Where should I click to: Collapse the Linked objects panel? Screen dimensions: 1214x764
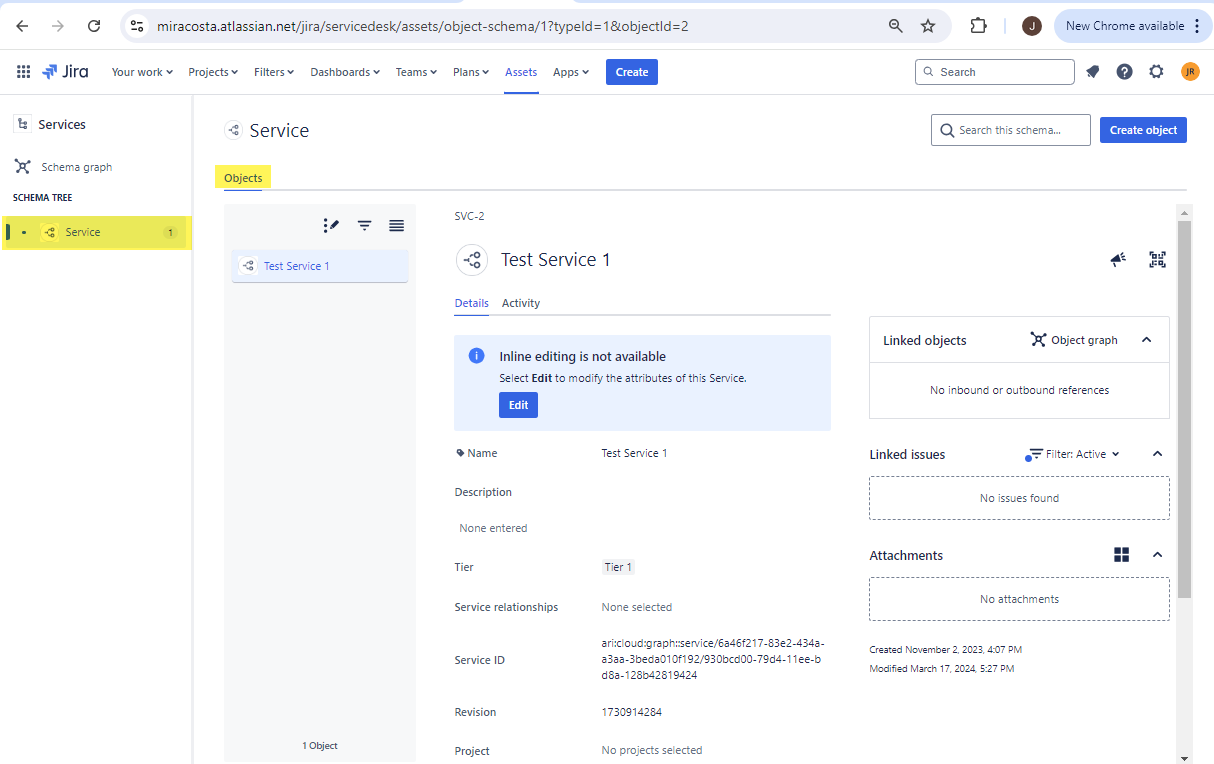(x=1147, y=340)
